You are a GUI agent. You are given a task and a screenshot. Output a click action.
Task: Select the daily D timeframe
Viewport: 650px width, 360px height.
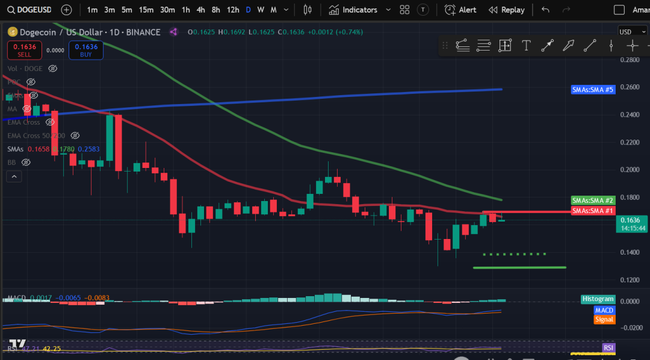248,10
